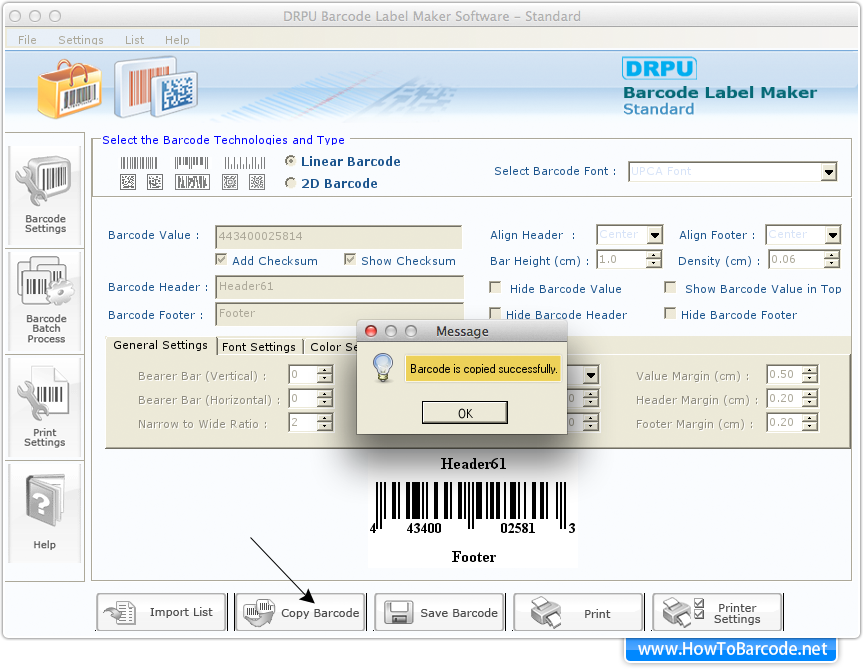Screen dimensions: 863x669
Task: Click the shopping bag barcode logo icon
Action: pos(69,90)
